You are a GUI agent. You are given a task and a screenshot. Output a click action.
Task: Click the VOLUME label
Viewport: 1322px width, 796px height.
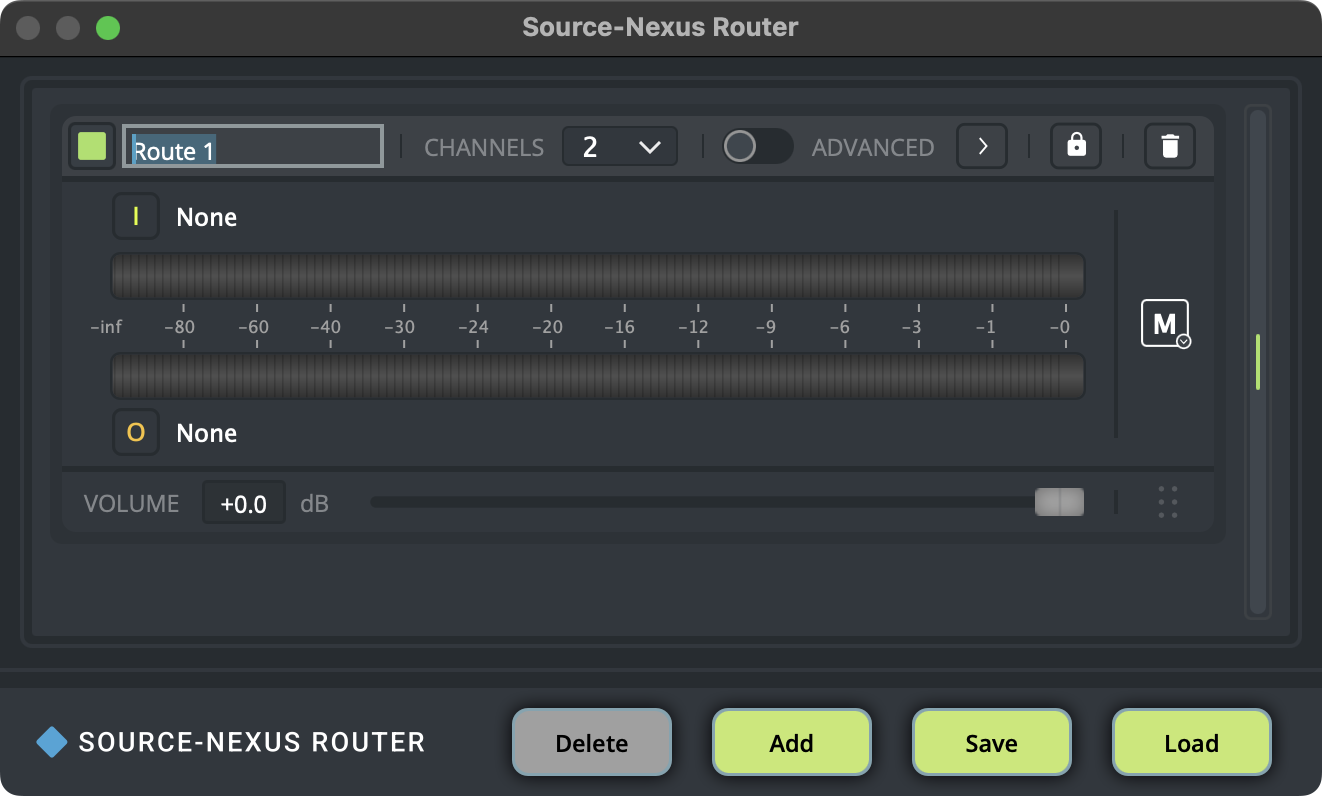[x=132, y=503]
